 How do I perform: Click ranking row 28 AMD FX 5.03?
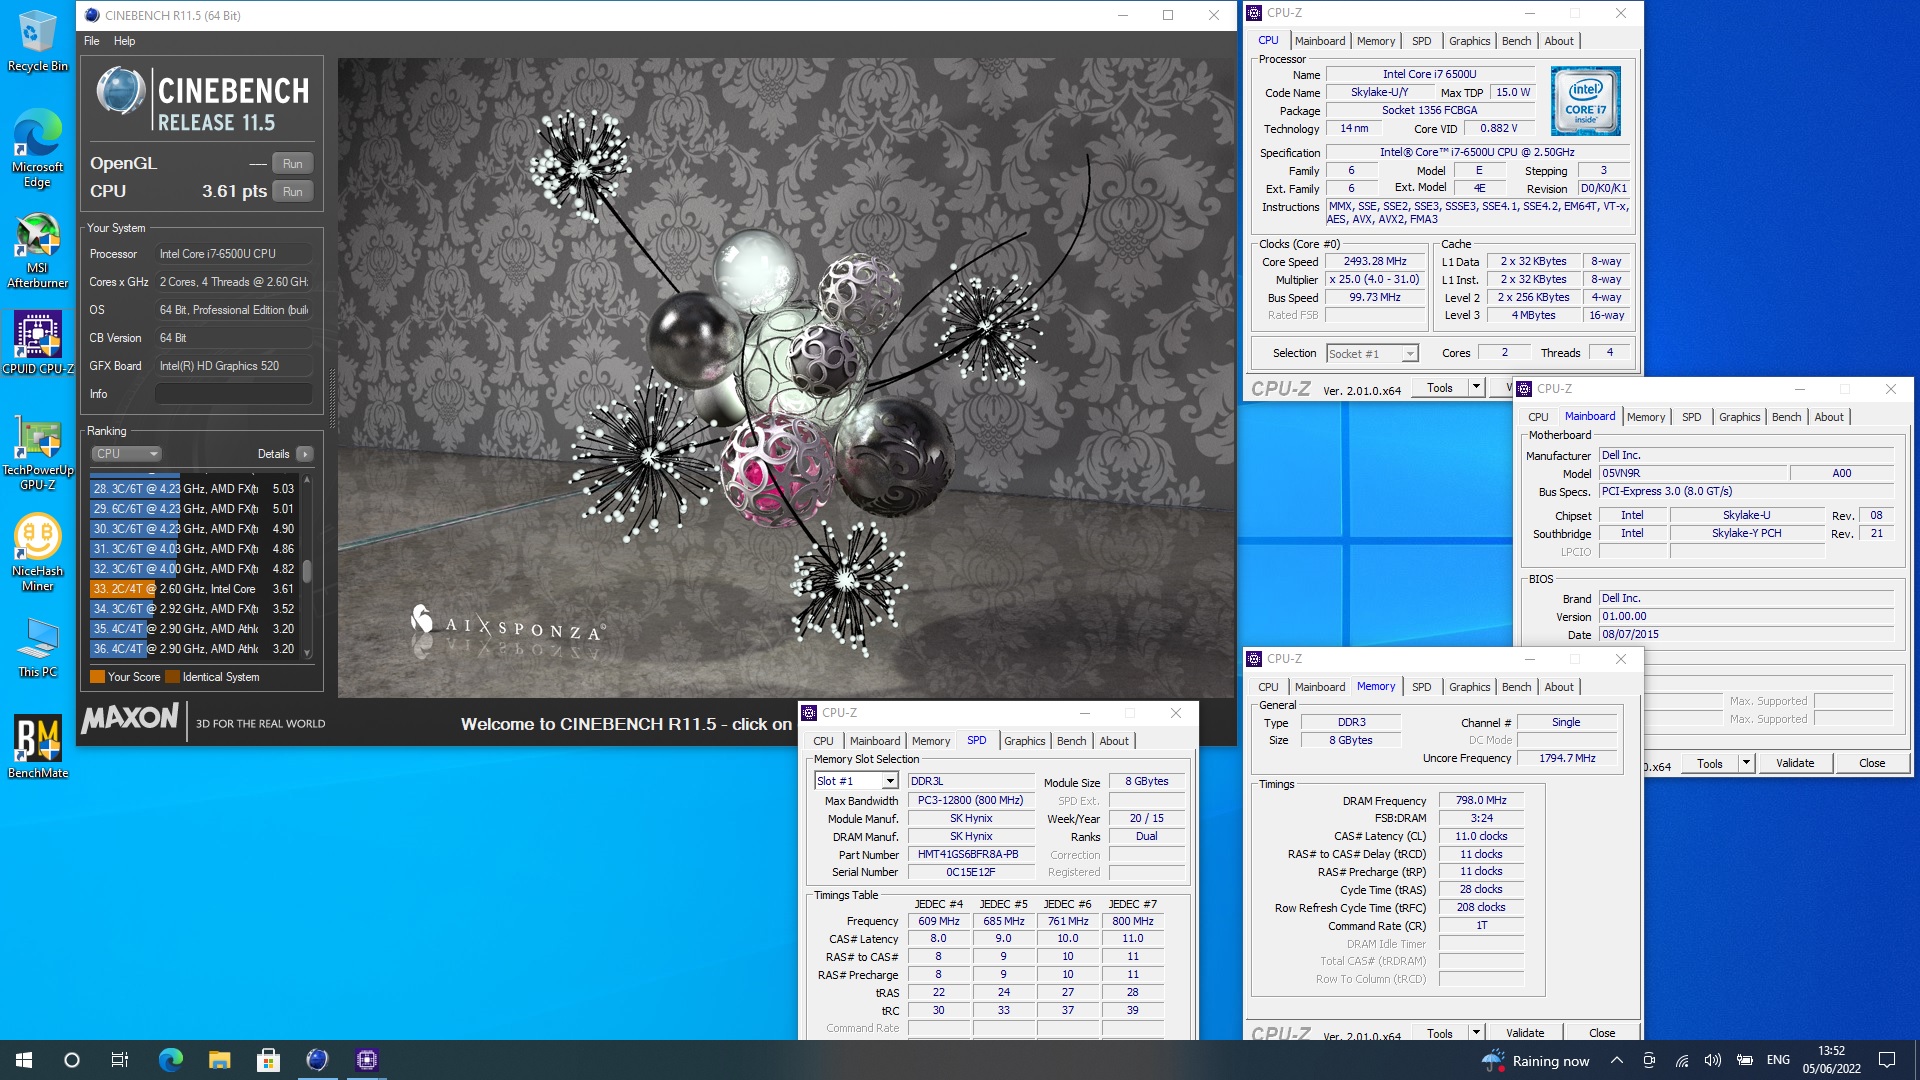pos(194,489)
